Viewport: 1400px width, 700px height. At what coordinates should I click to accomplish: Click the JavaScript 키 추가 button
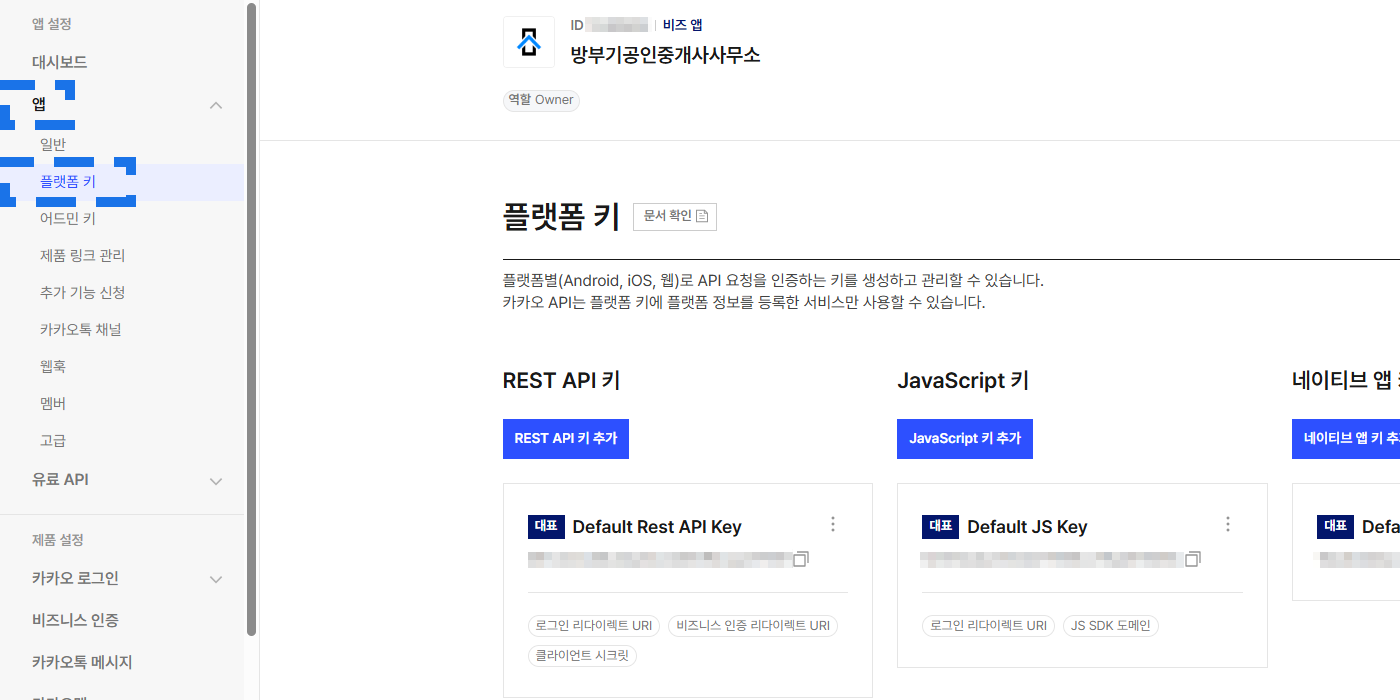tap(964, 439)
